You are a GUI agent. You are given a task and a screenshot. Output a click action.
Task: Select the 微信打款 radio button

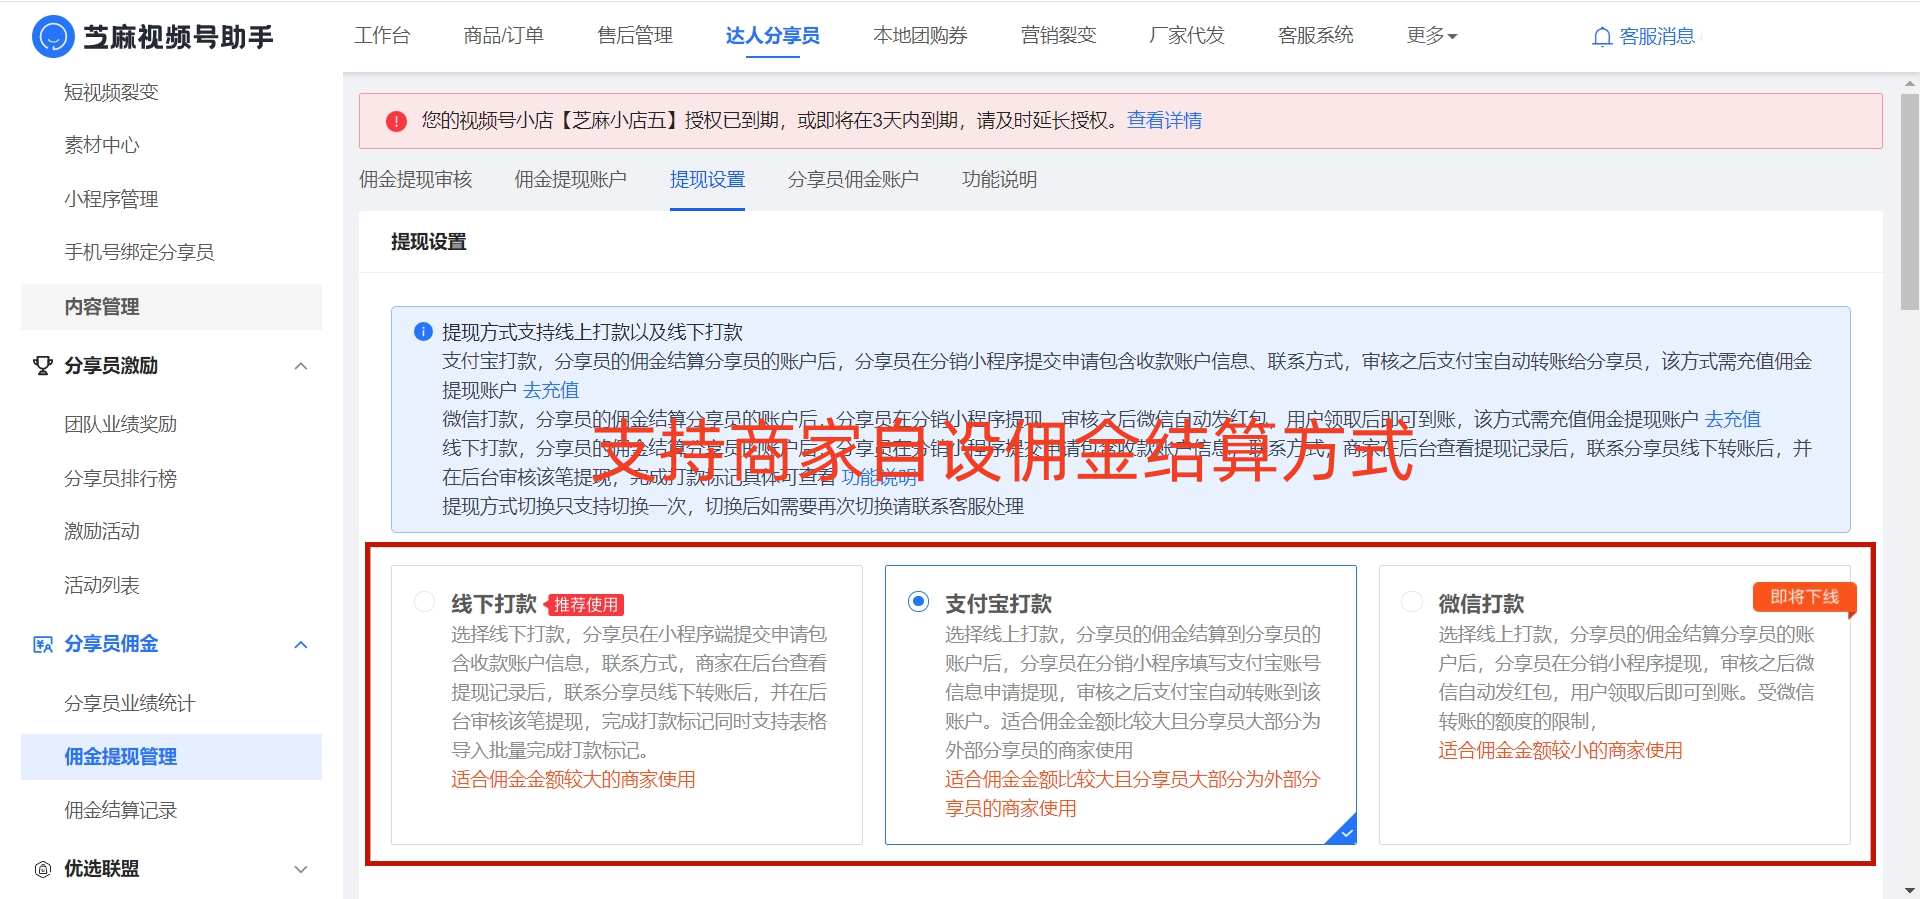click(1412, 602)
